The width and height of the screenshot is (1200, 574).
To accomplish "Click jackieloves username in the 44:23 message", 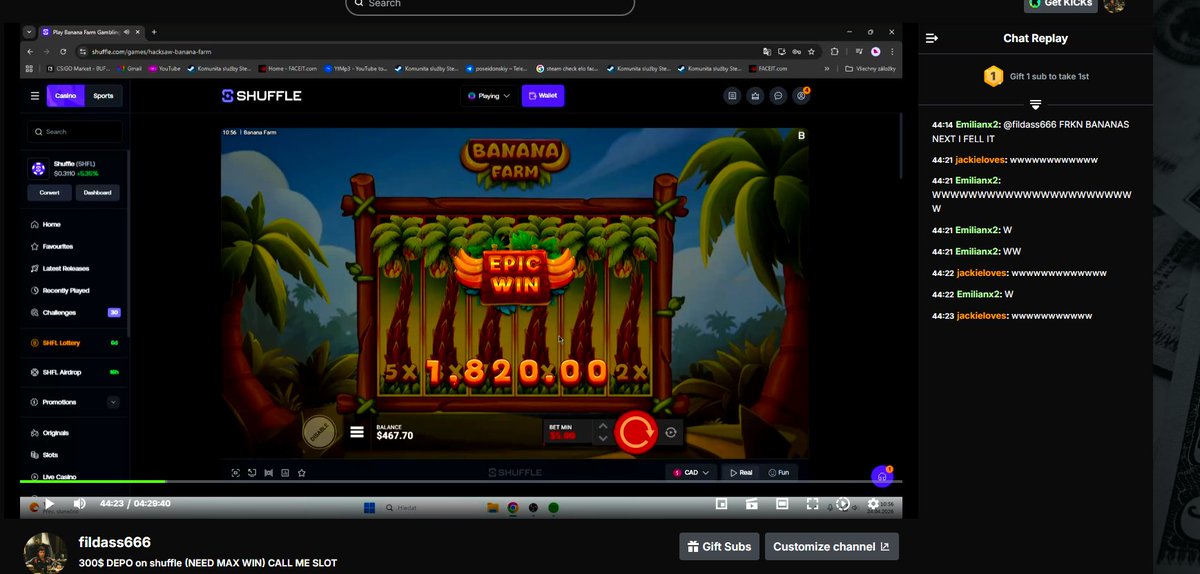I will pyautogui.click(x=981, y=316).
